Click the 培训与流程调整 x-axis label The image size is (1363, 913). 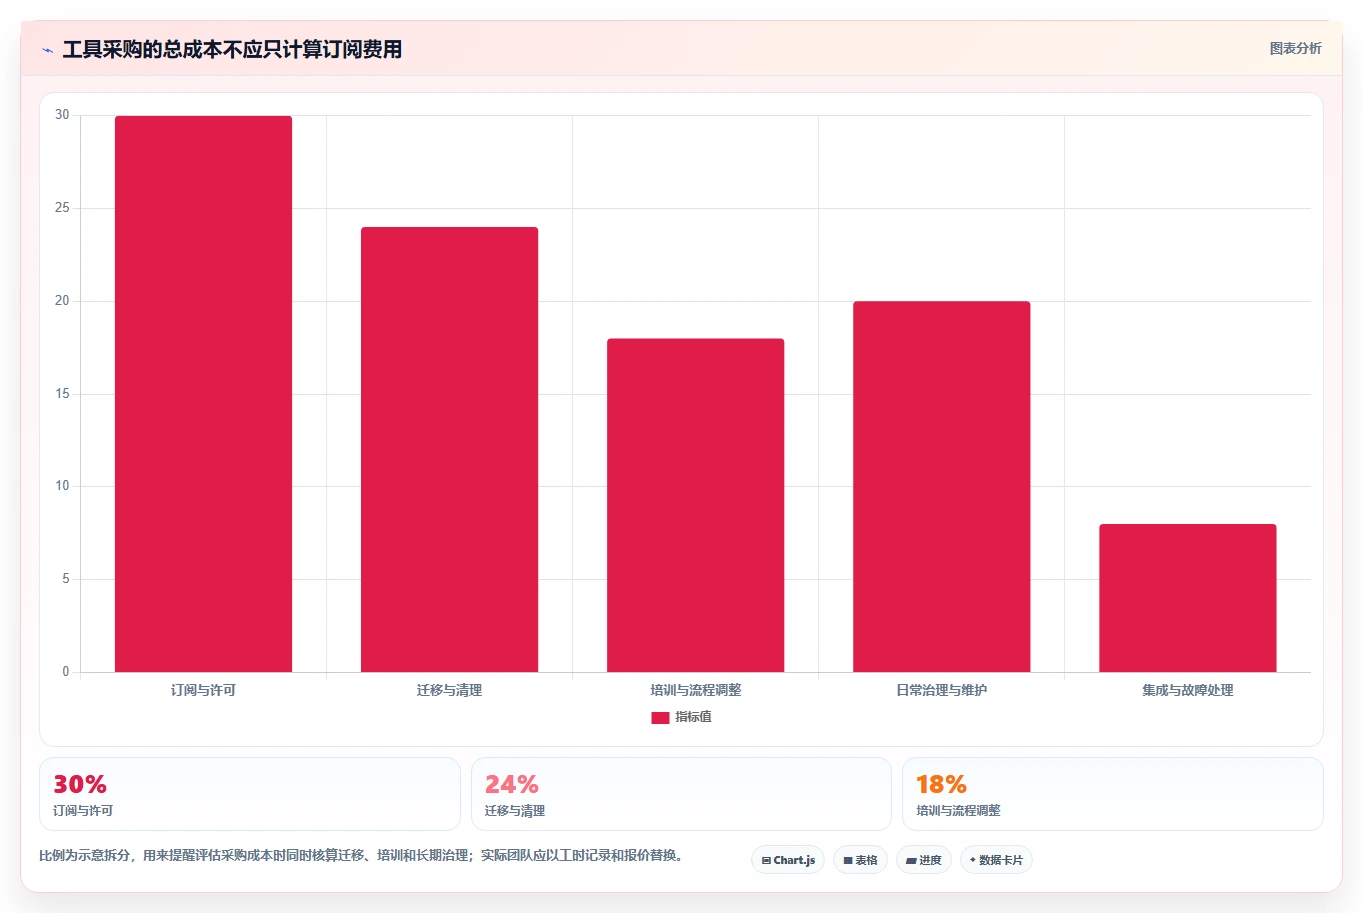point(695,690)
